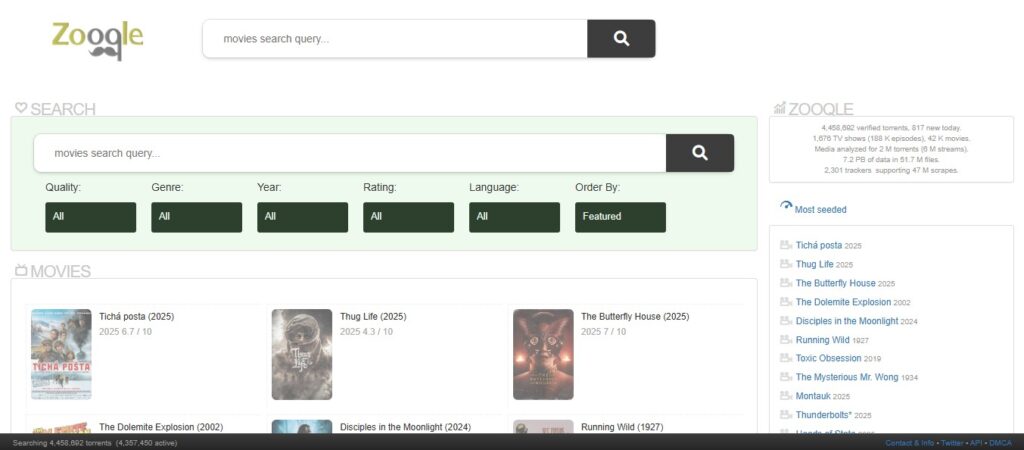Click the movie icon beside Tichá posta in sidebar
This screenshot has width=1024, height=450.
pos(786,245)
